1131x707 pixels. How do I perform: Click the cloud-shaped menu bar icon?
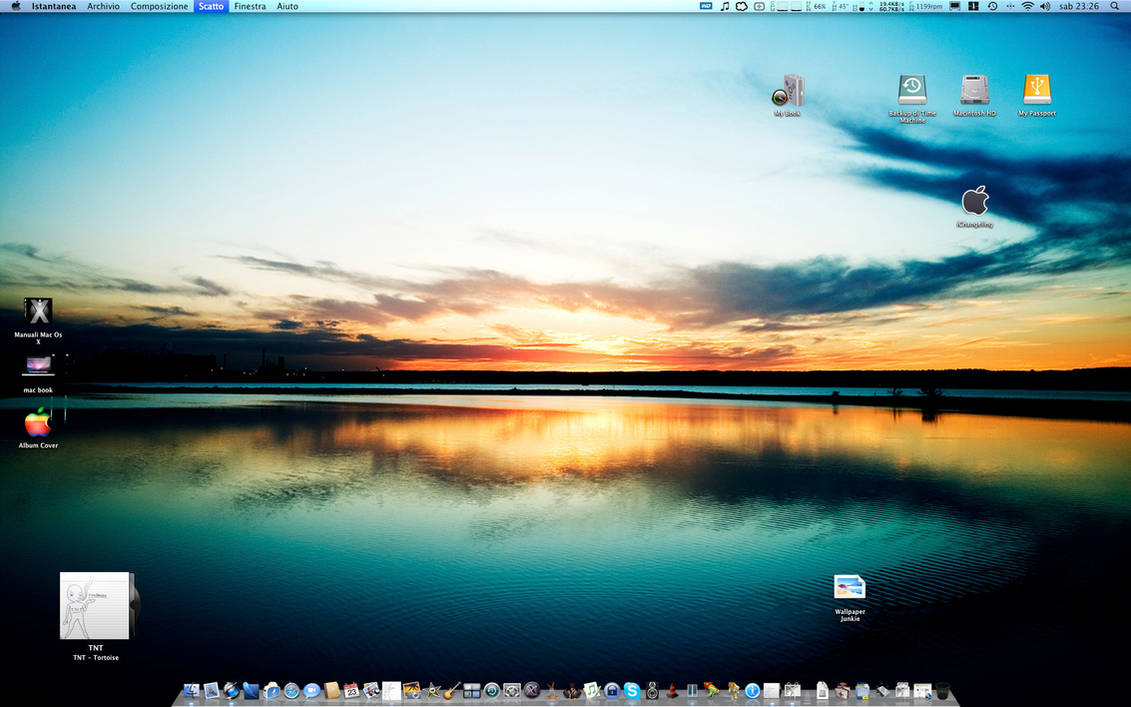pyautogui.click(x=741, y=6)
